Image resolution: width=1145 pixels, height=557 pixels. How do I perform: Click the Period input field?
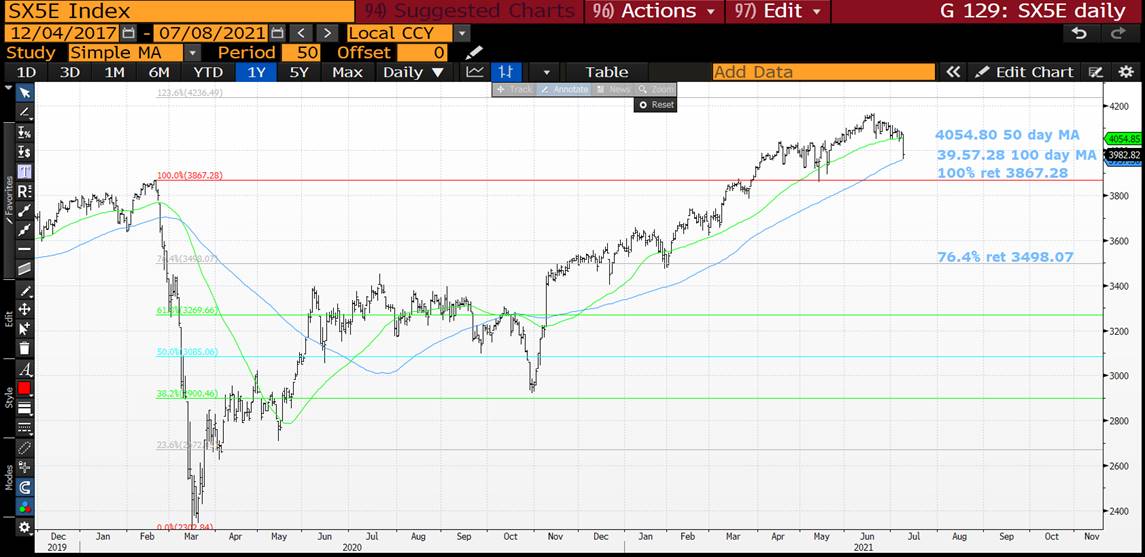pos(302,53)
